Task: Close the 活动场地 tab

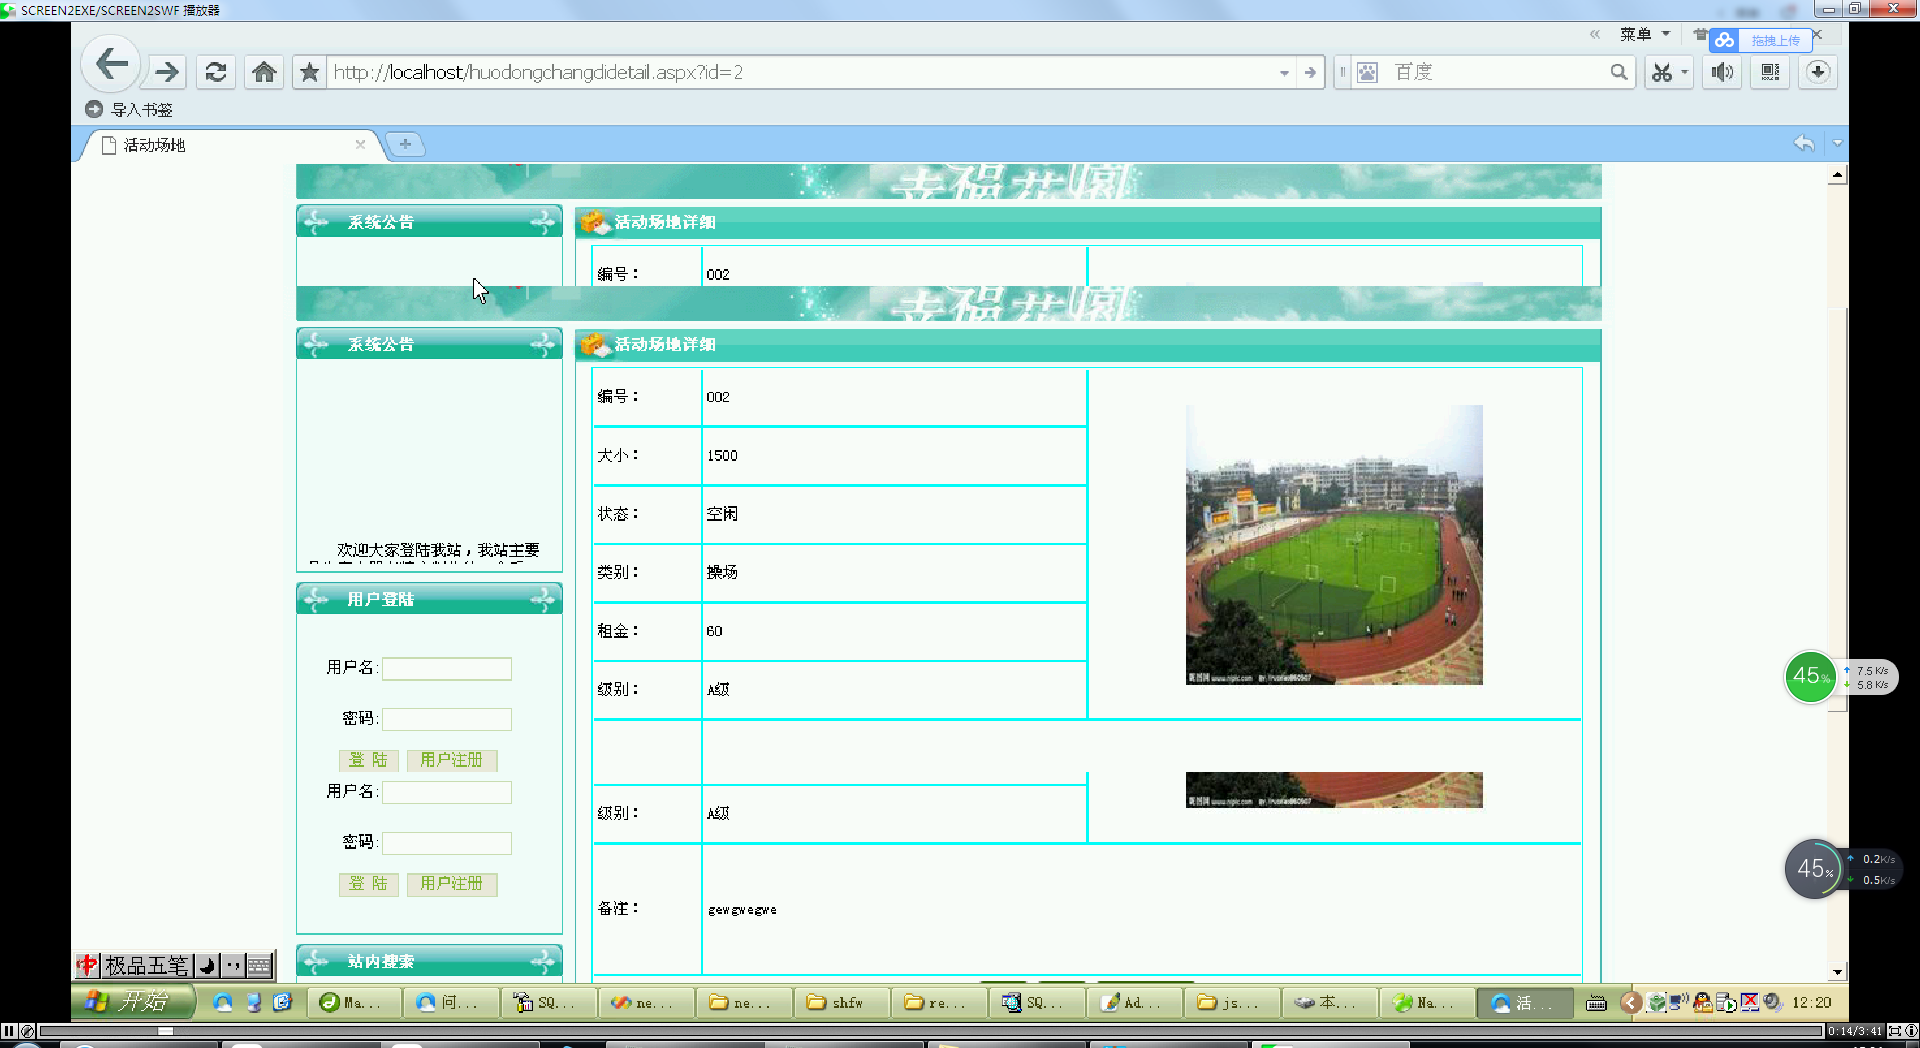Action: (x=360, y=144)
